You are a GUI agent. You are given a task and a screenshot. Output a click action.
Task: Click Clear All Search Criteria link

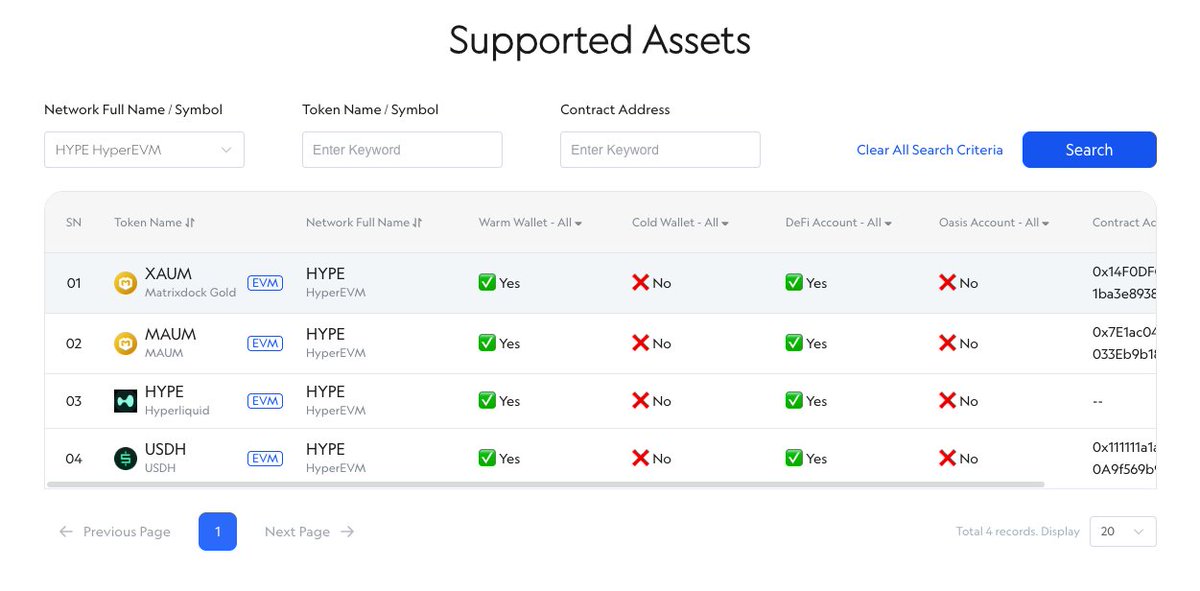pos(929,150)
